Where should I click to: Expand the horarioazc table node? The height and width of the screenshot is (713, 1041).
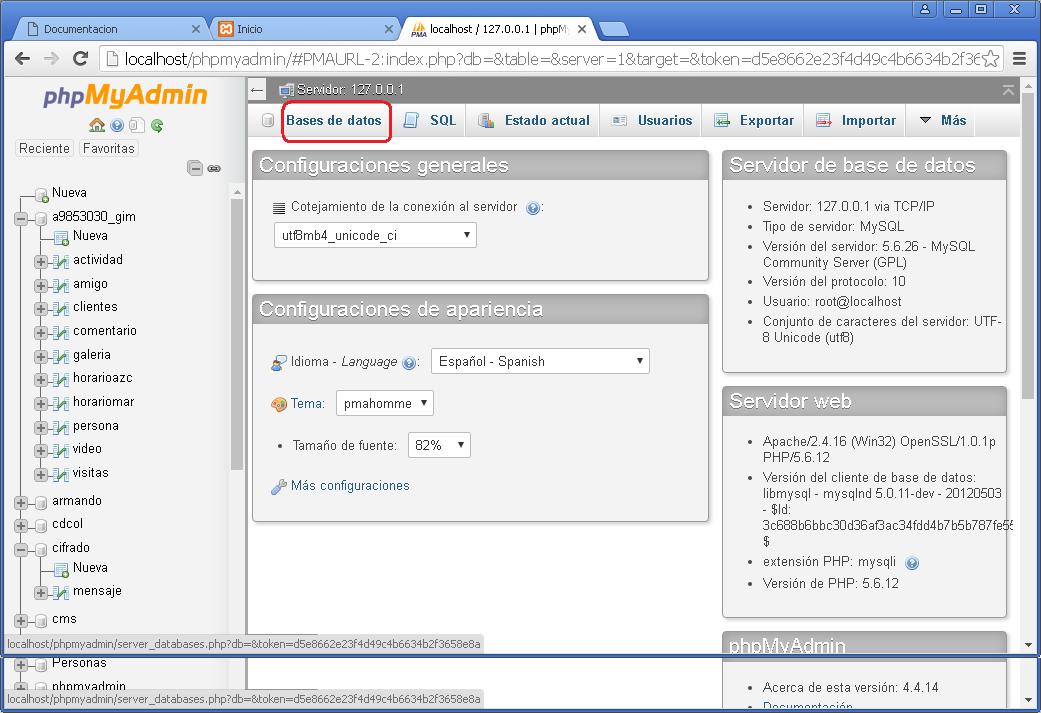41,380
